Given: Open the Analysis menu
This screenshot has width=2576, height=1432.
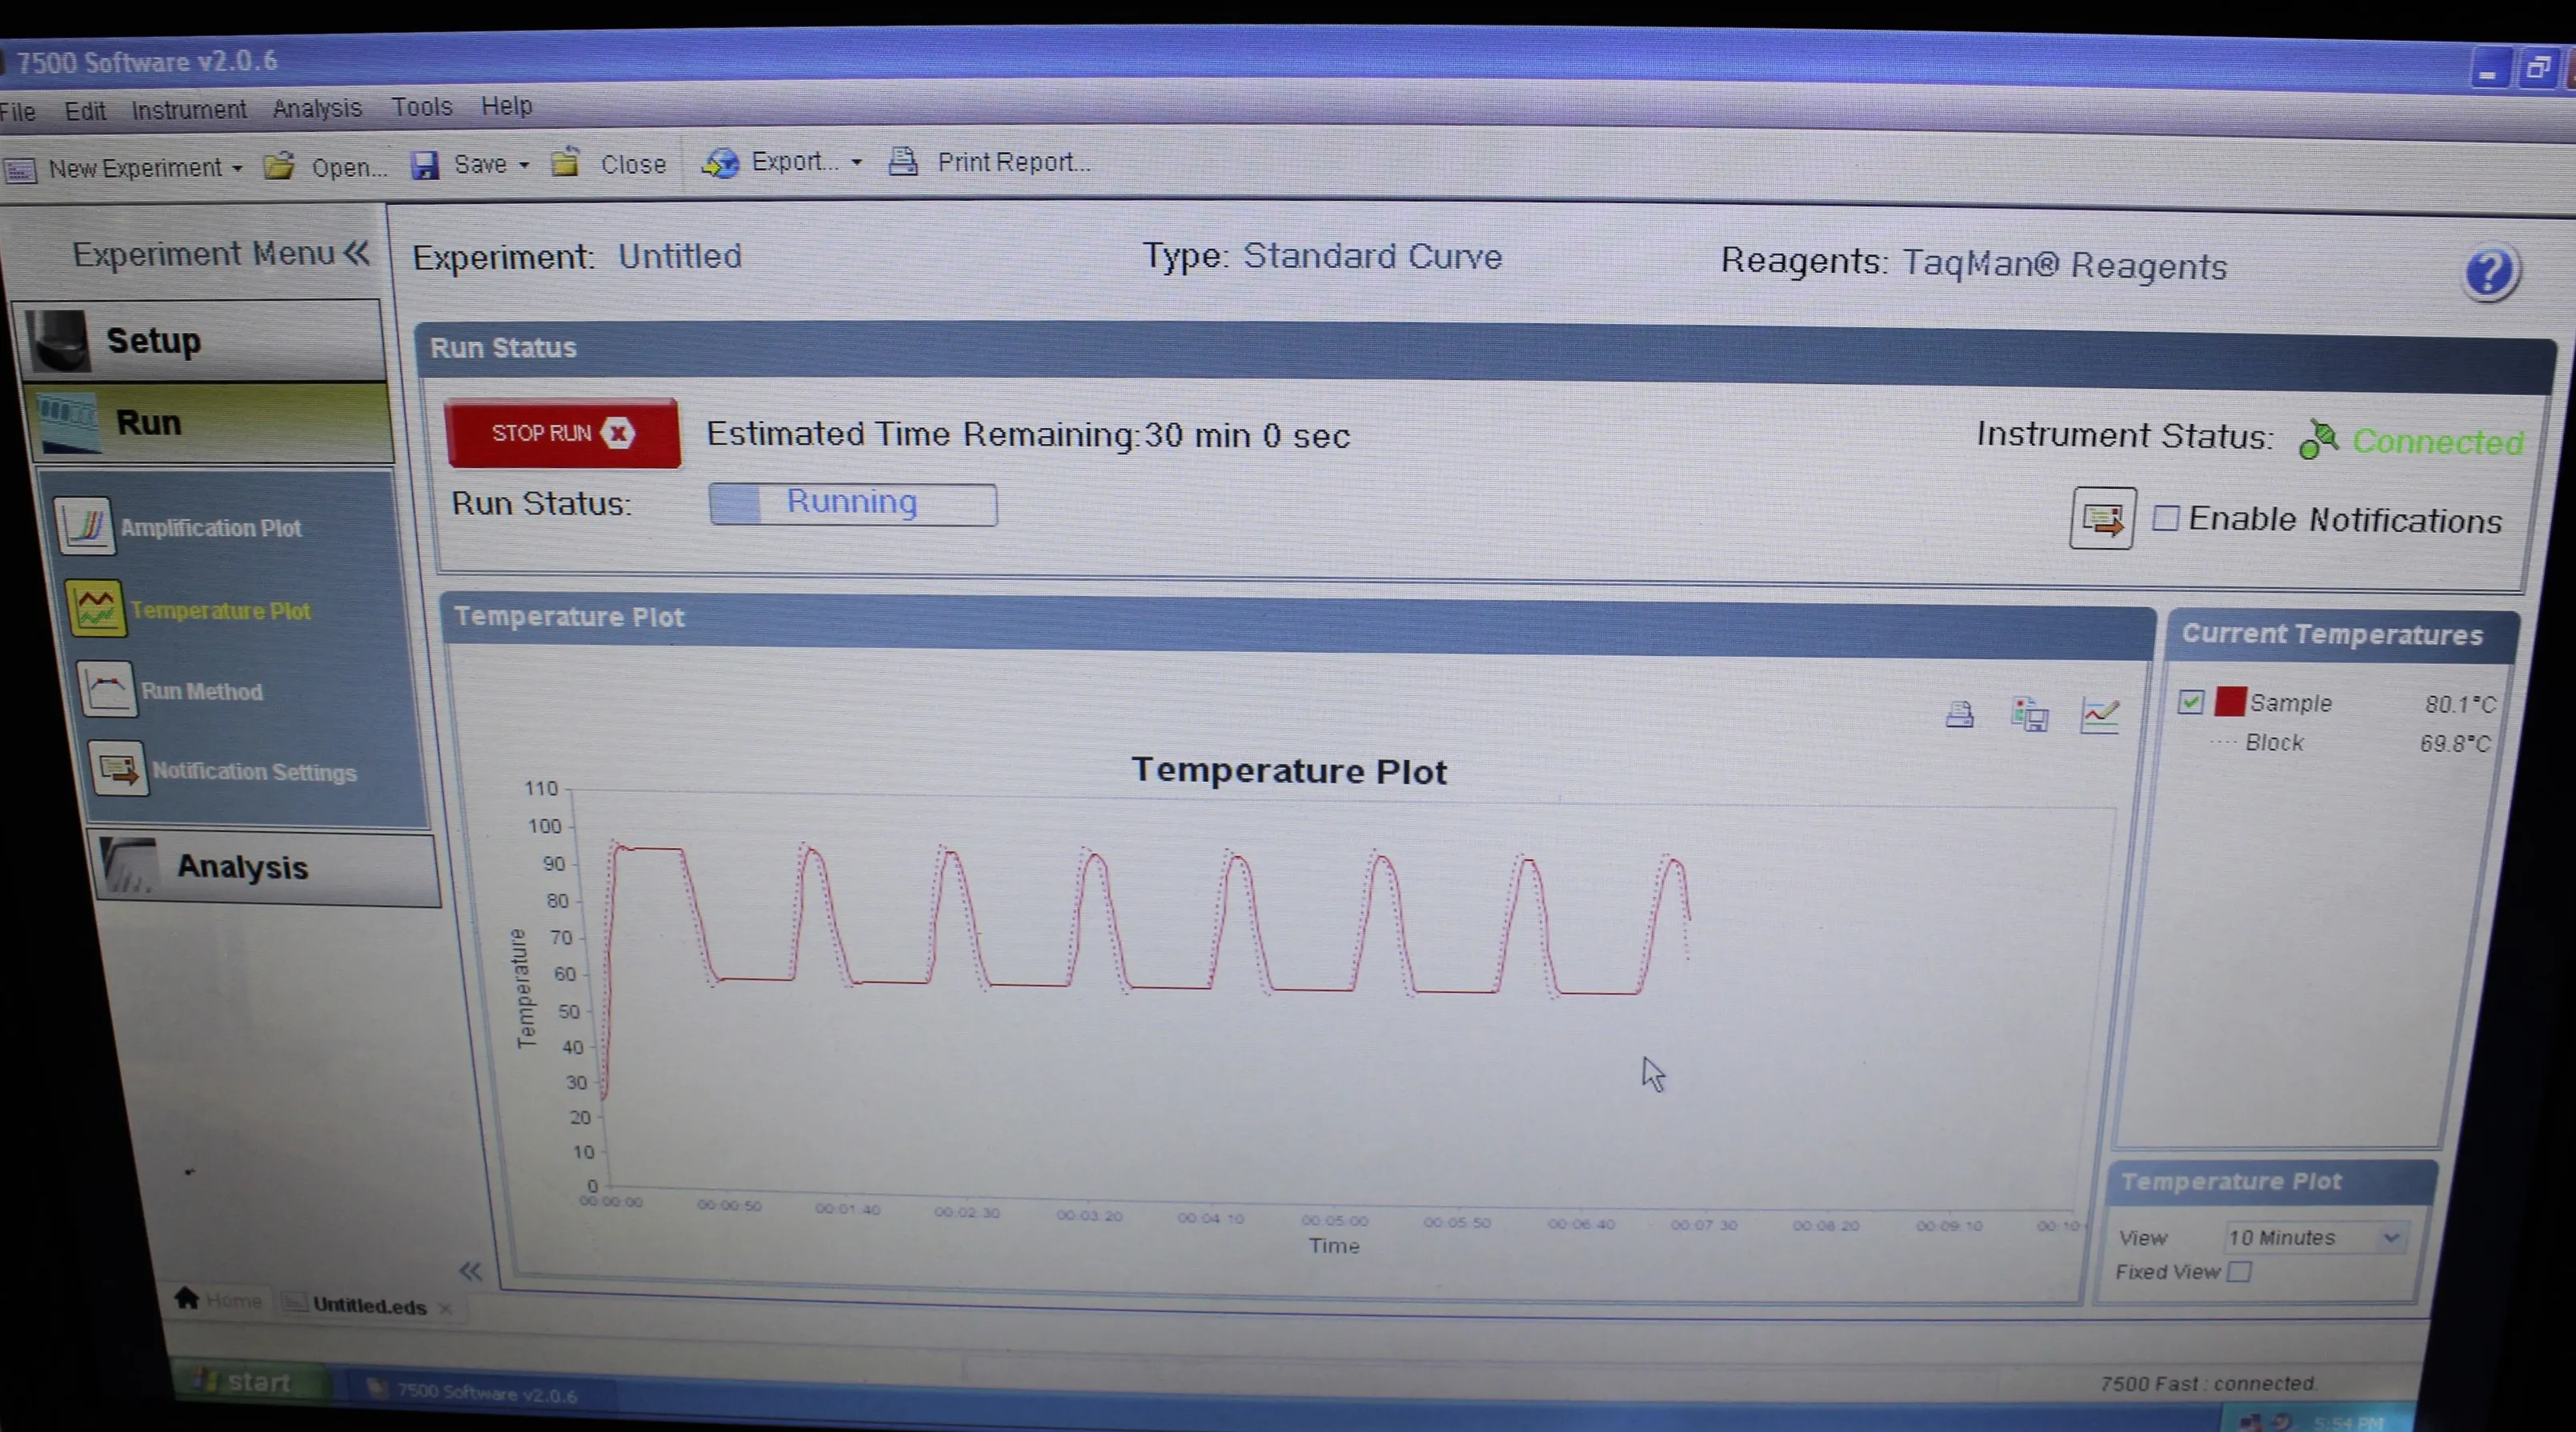Looking at the screenshot, I should coord(317,108).
